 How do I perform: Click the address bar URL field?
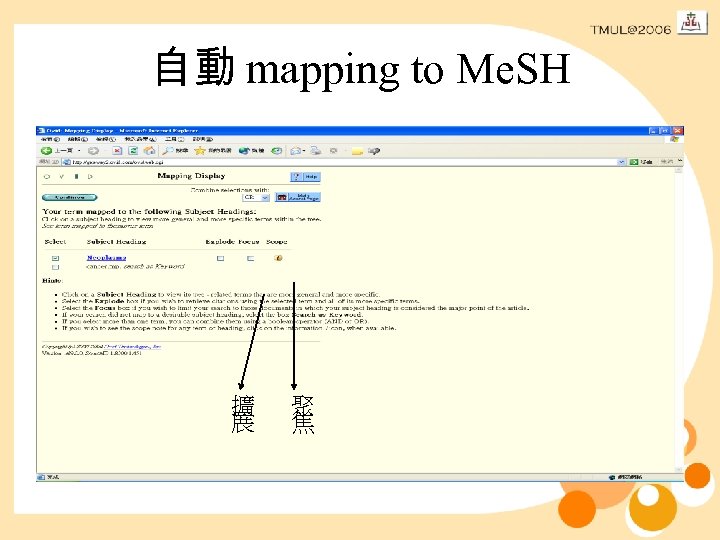point(344,162)
